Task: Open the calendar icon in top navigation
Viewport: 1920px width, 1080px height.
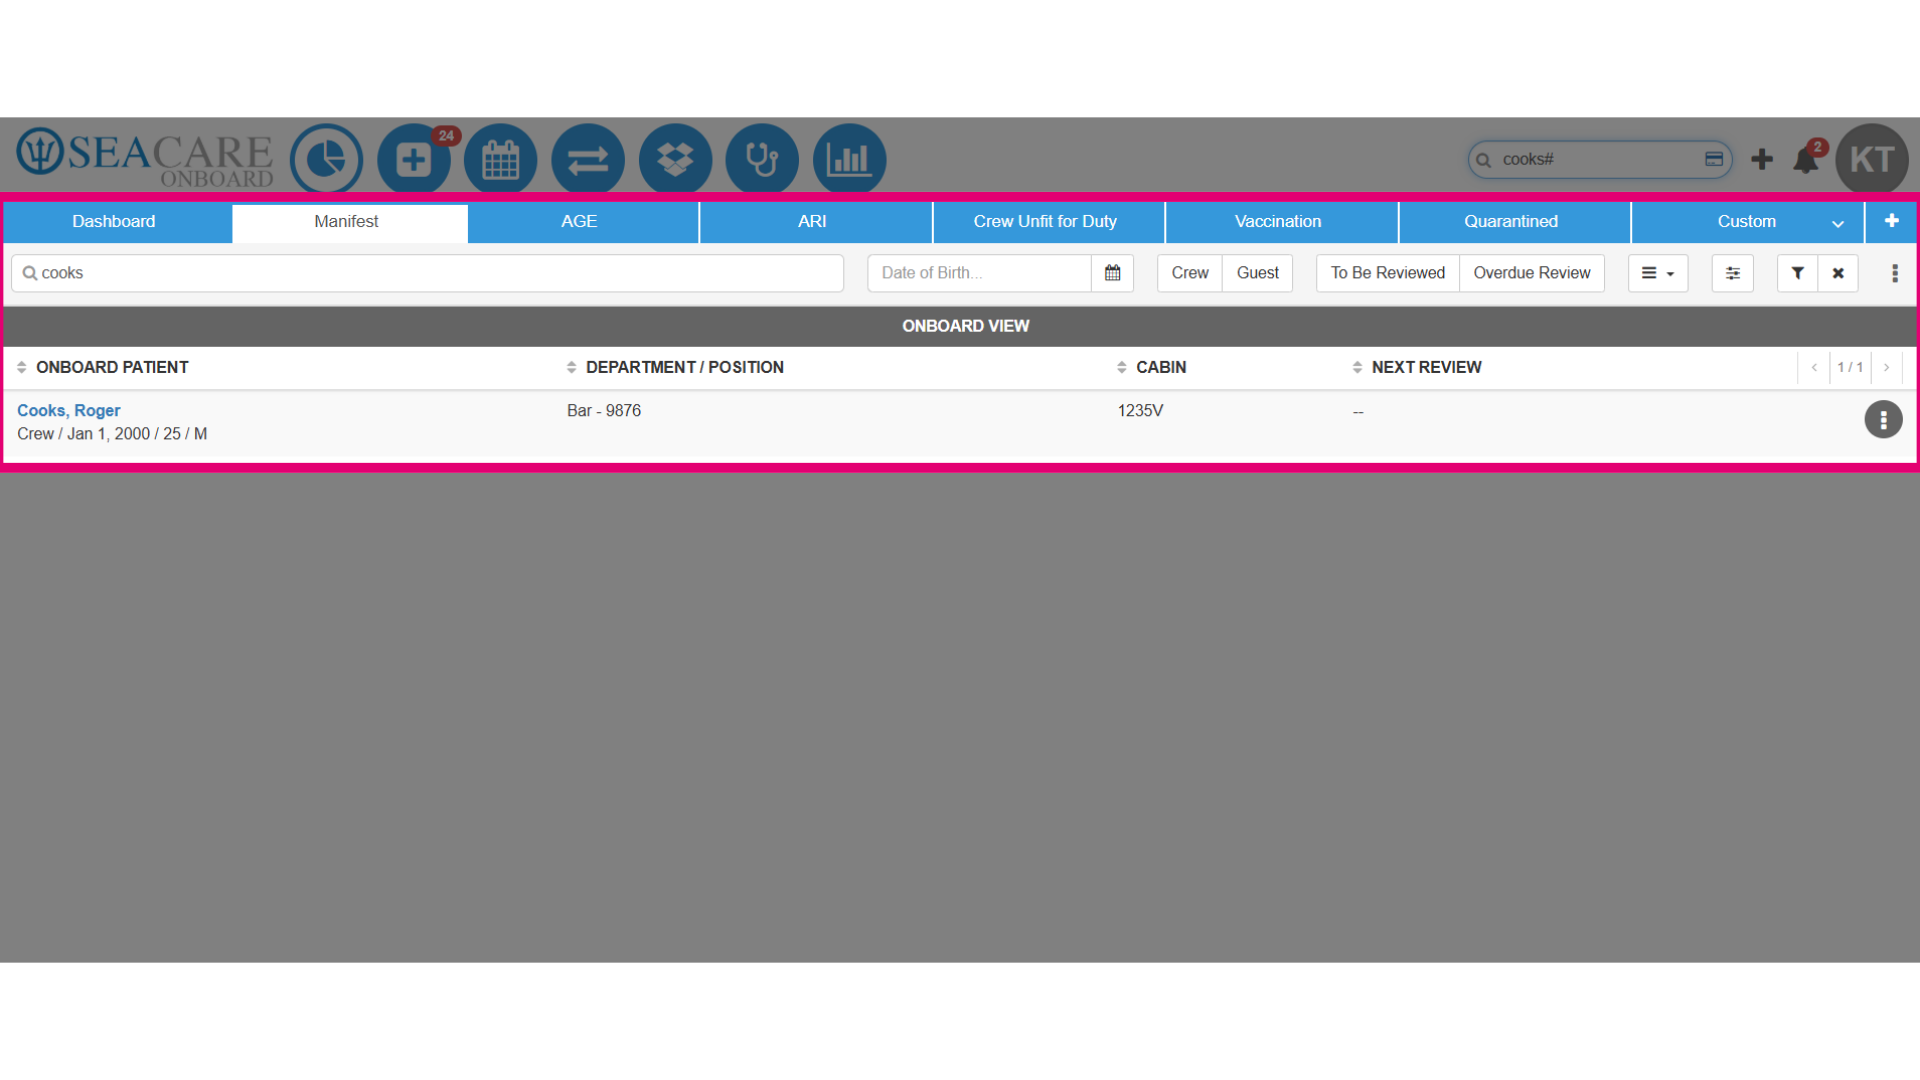Action: [501, 159]
